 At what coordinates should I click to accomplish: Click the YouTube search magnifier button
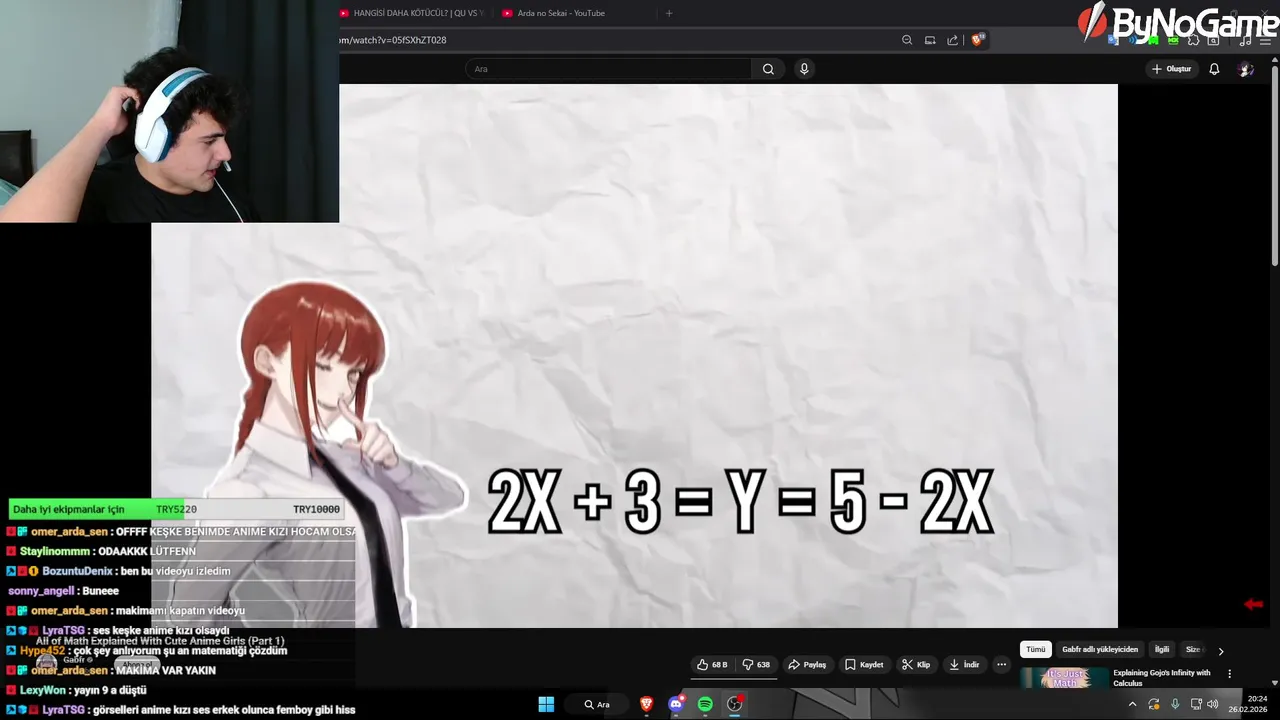point(768,69)
